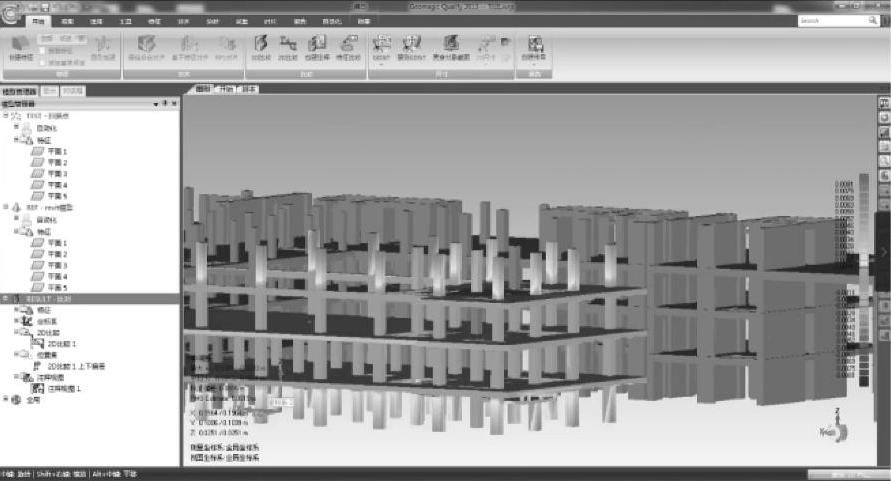Open the middle viewport tab next to 图形
891x481 pixels.
226,89
